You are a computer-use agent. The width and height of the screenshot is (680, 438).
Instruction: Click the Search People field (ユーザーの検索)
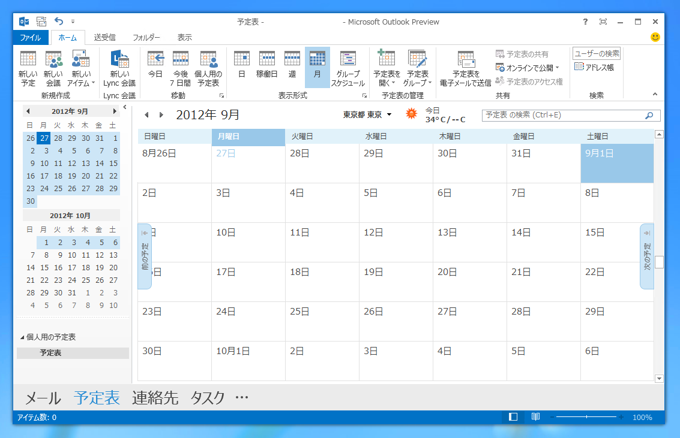[596, 53]
